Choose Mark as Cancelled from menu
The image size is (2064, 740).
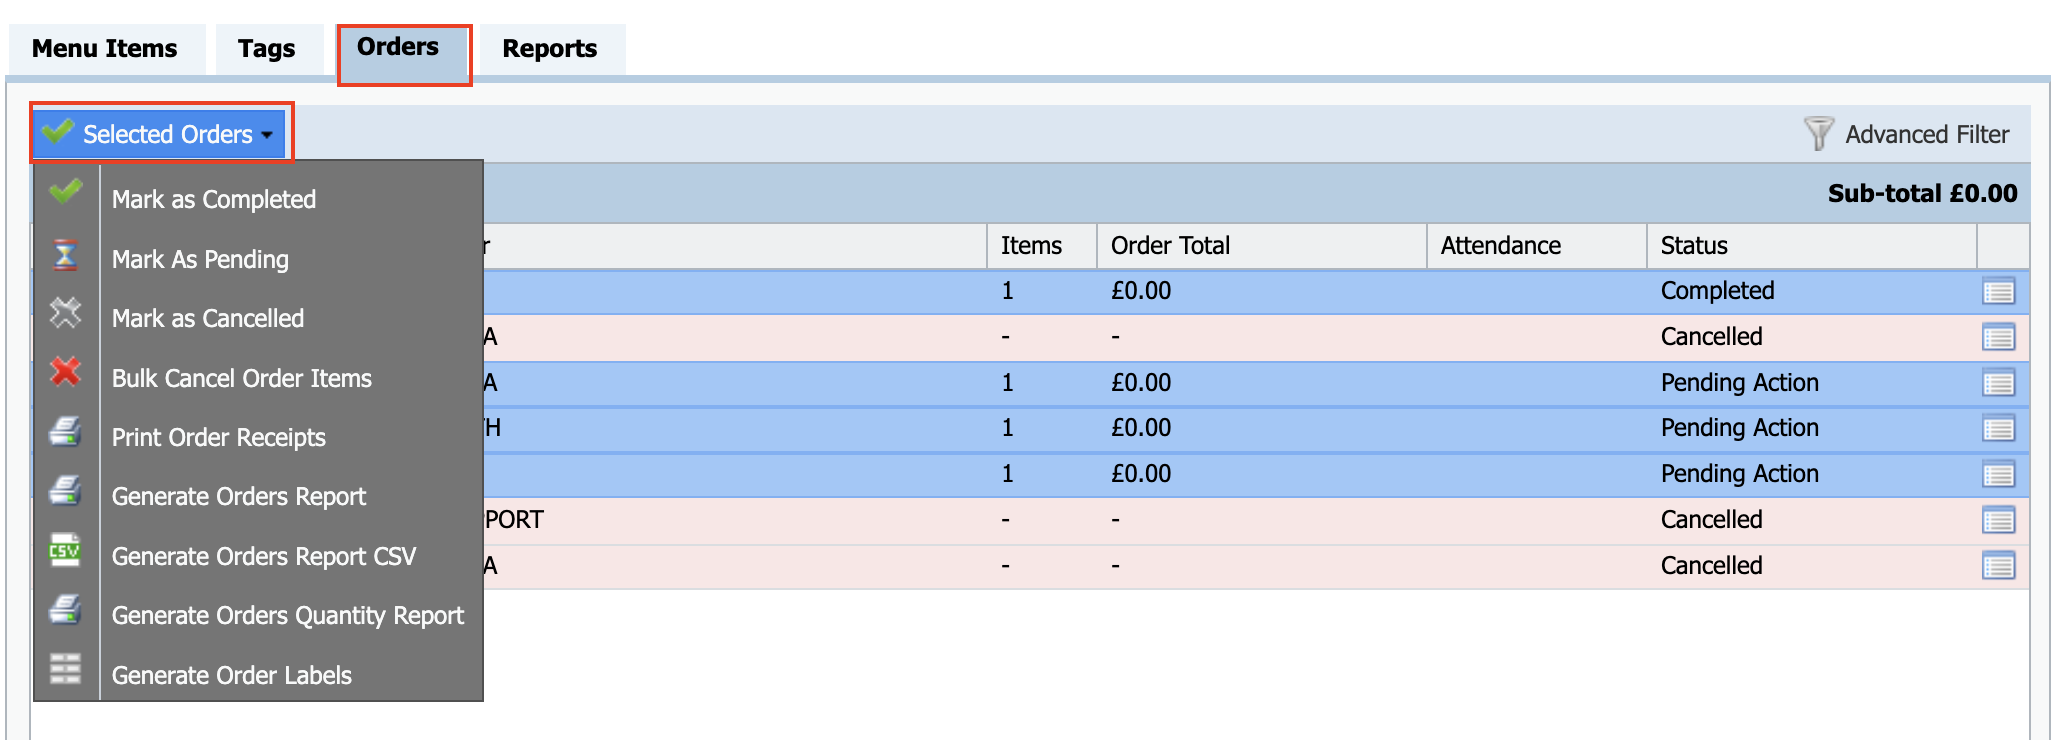click(x=208, y=319)
